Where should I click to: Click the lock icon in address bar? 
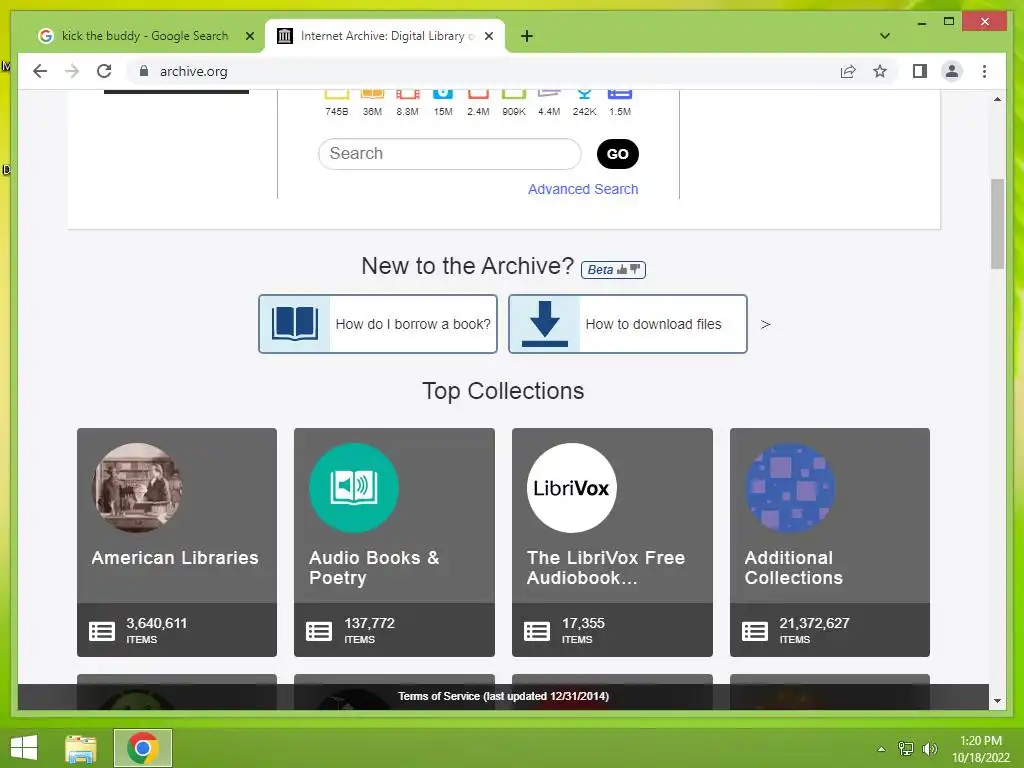tap(144, 71)
